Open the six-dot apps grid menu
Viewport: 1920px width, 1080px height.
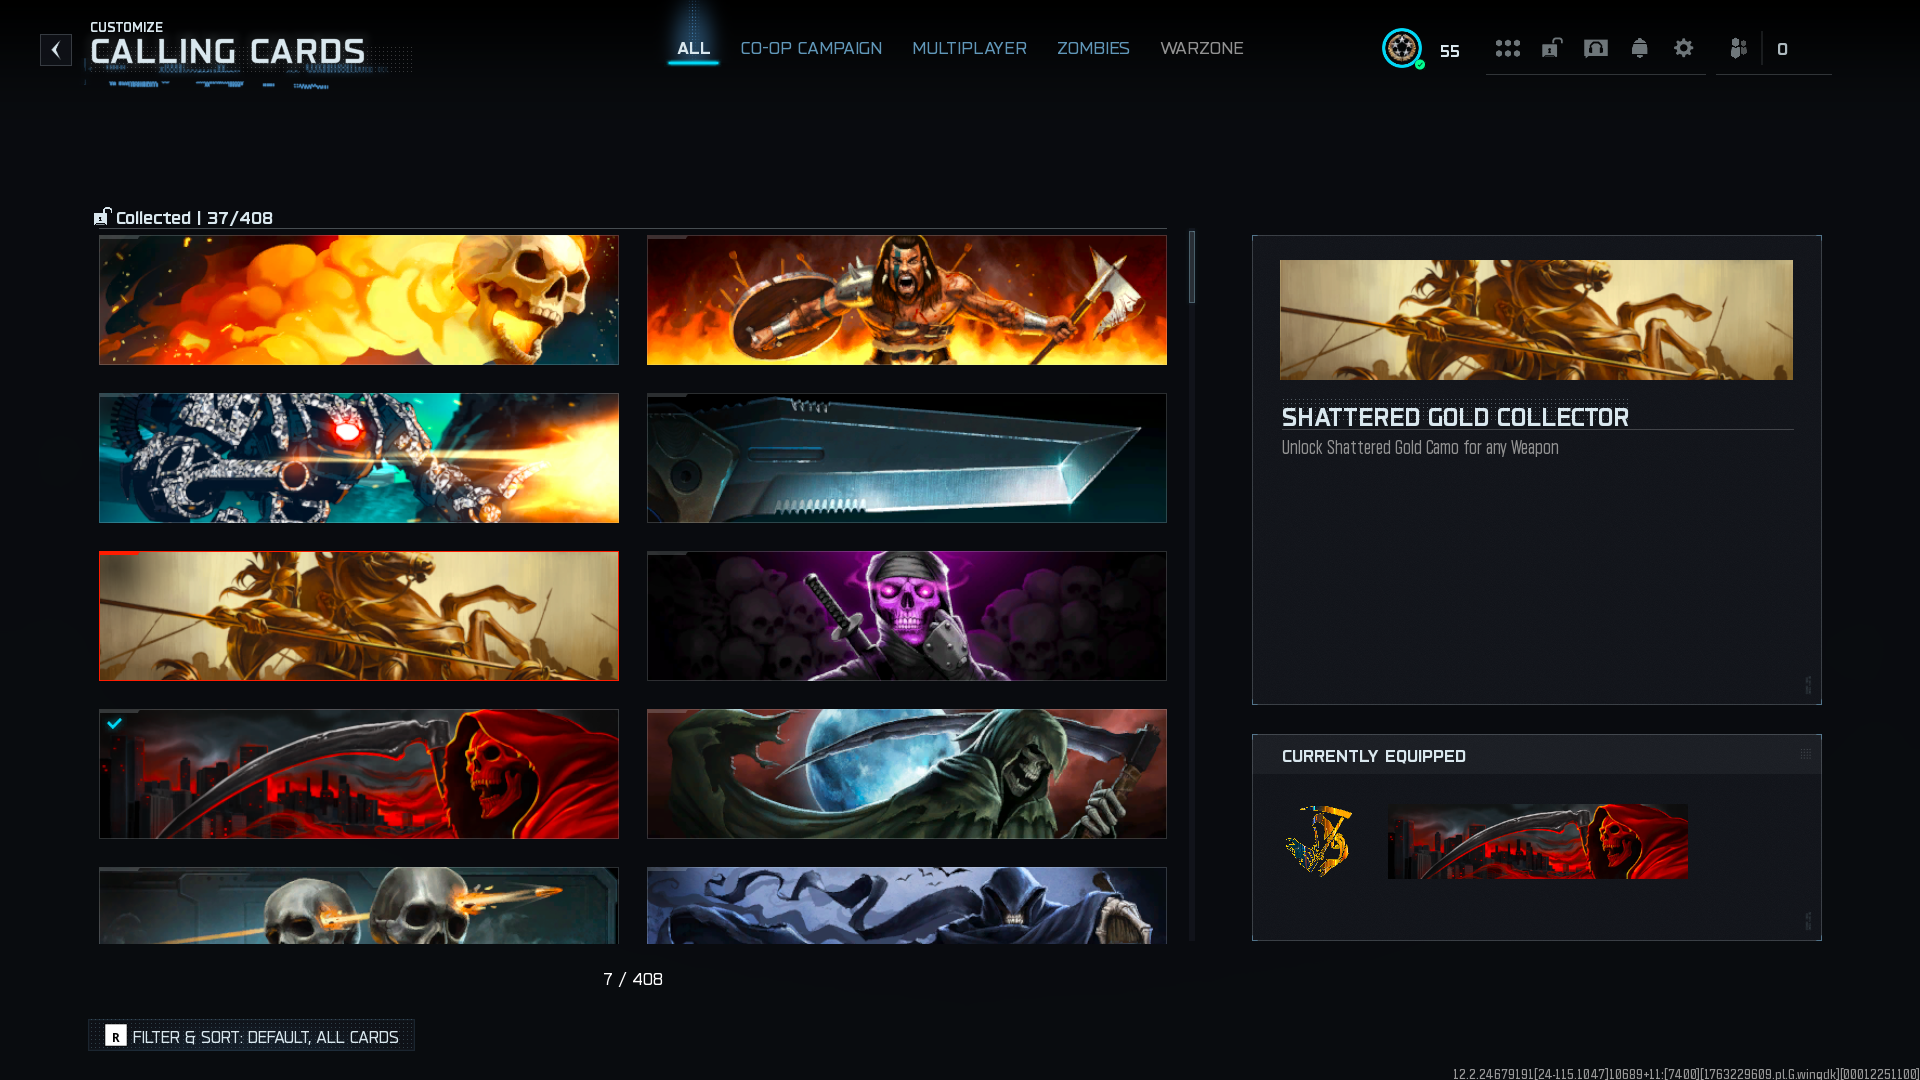point(1508,48)
